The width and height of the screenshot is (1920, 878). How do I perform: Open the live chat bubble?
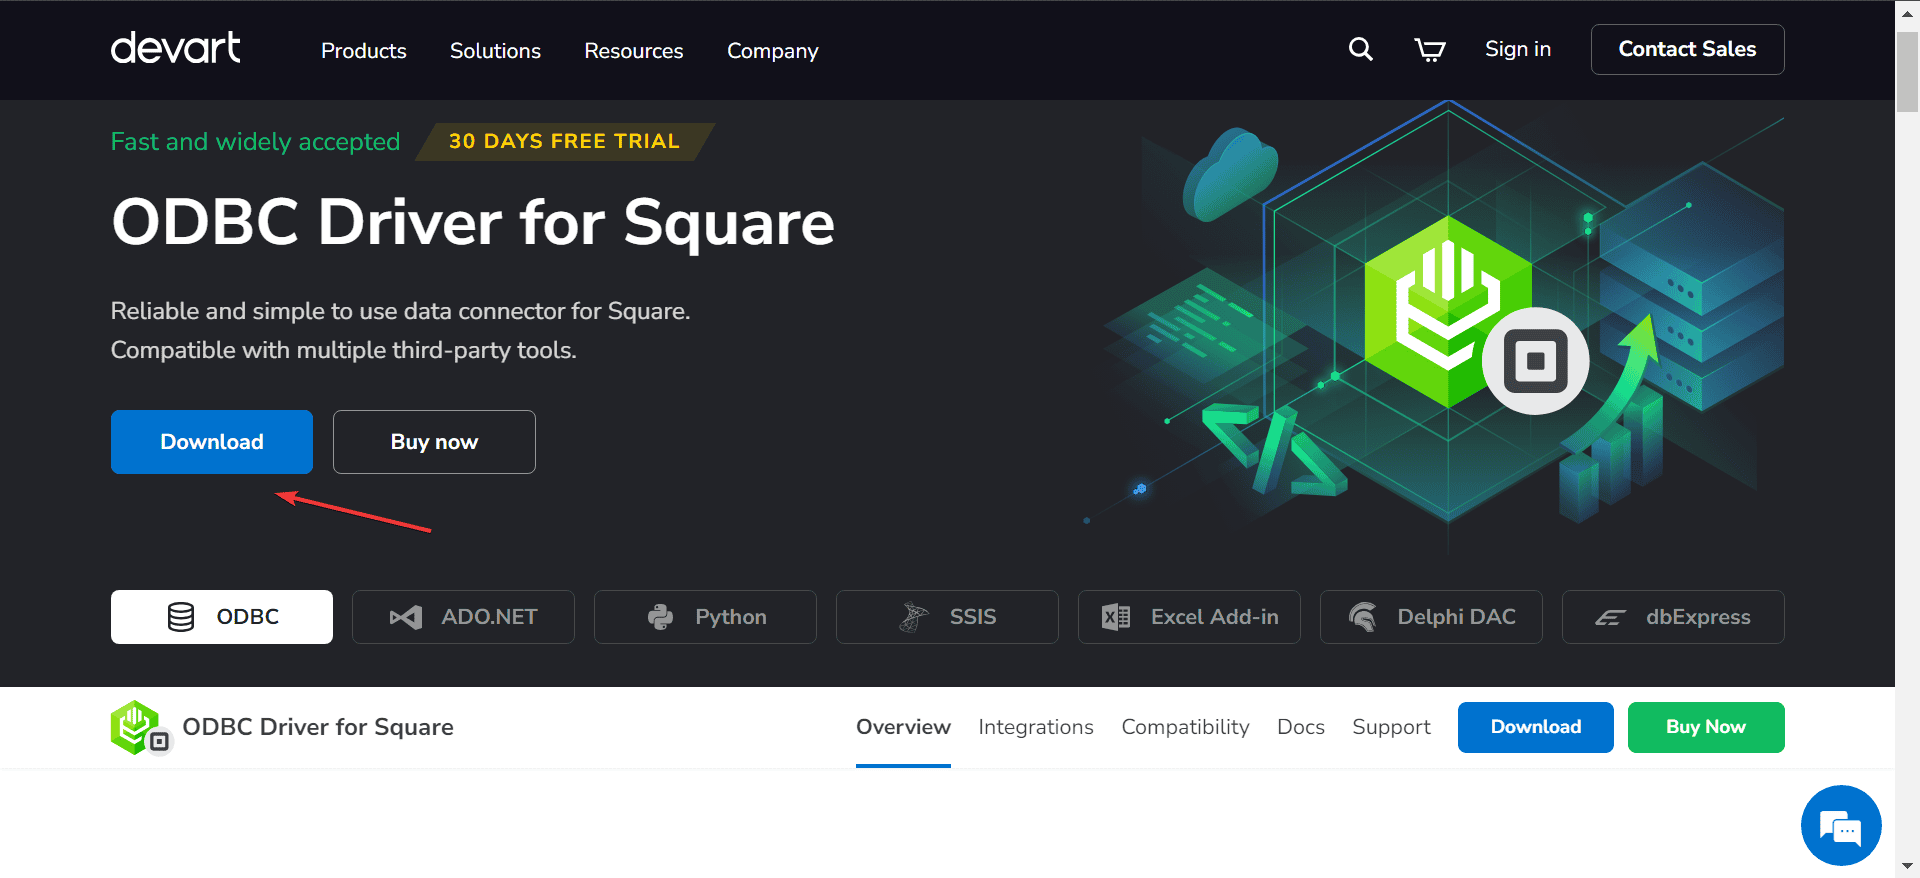[1841, 825]
